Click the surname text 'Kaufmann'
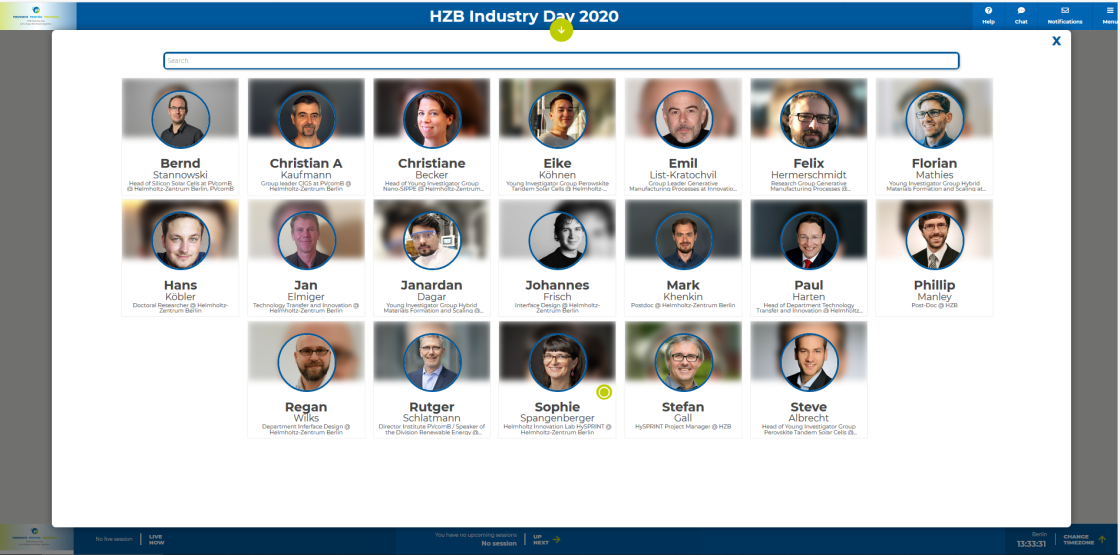The height and width of the screenshot is (555, 1120). [306, 175]
